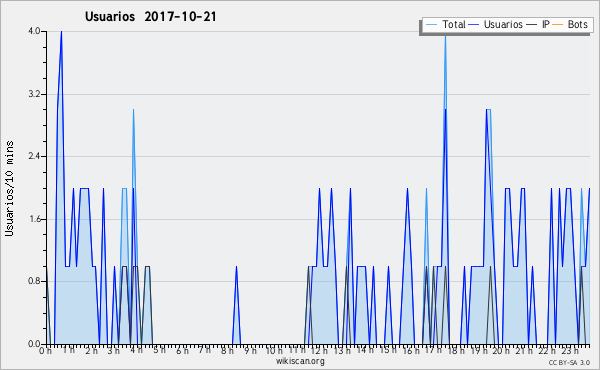
Task: Click the 10 h x-axis label
Action: (274, 351)
